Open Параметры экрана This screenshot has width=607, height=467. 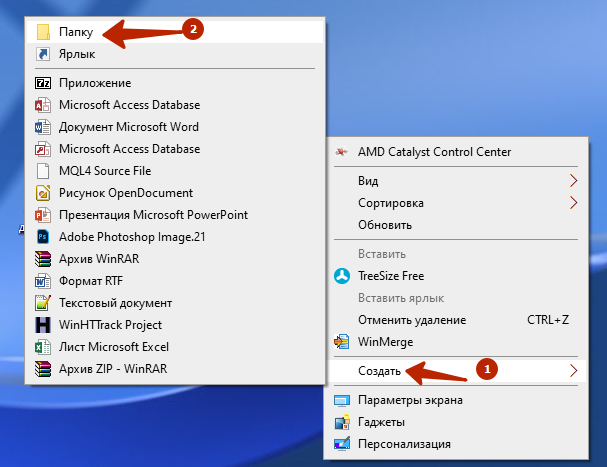click(x=456, y=400)
